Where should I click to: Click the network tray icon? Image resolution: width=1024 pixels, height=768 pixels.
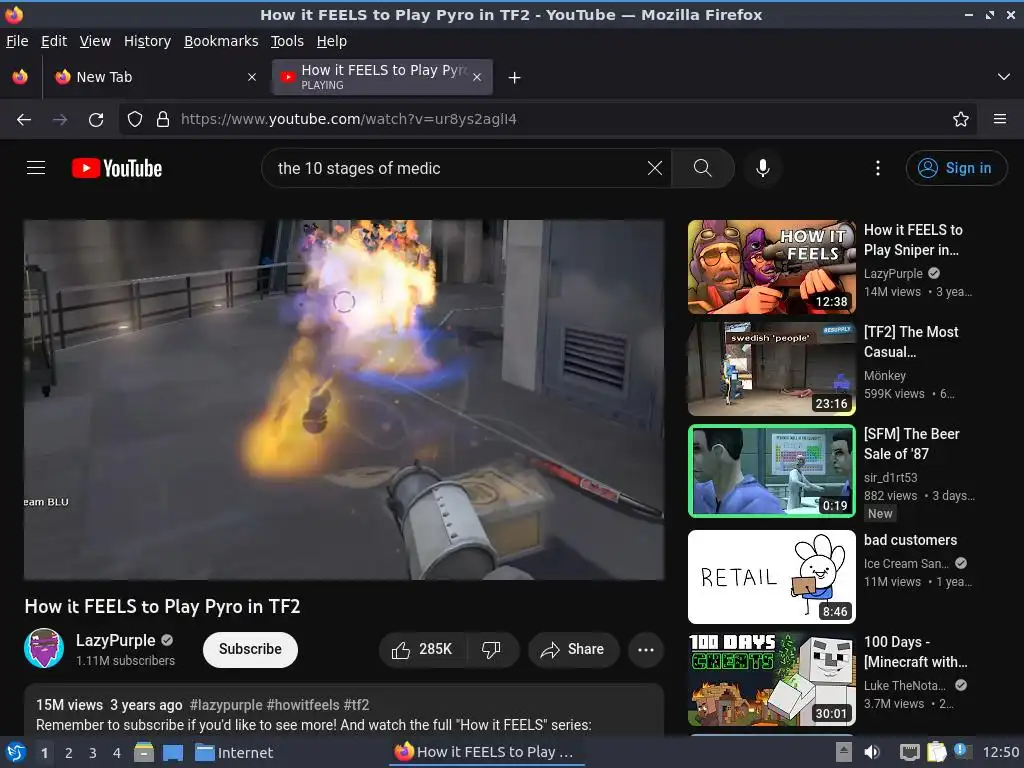tap(909, 752)
